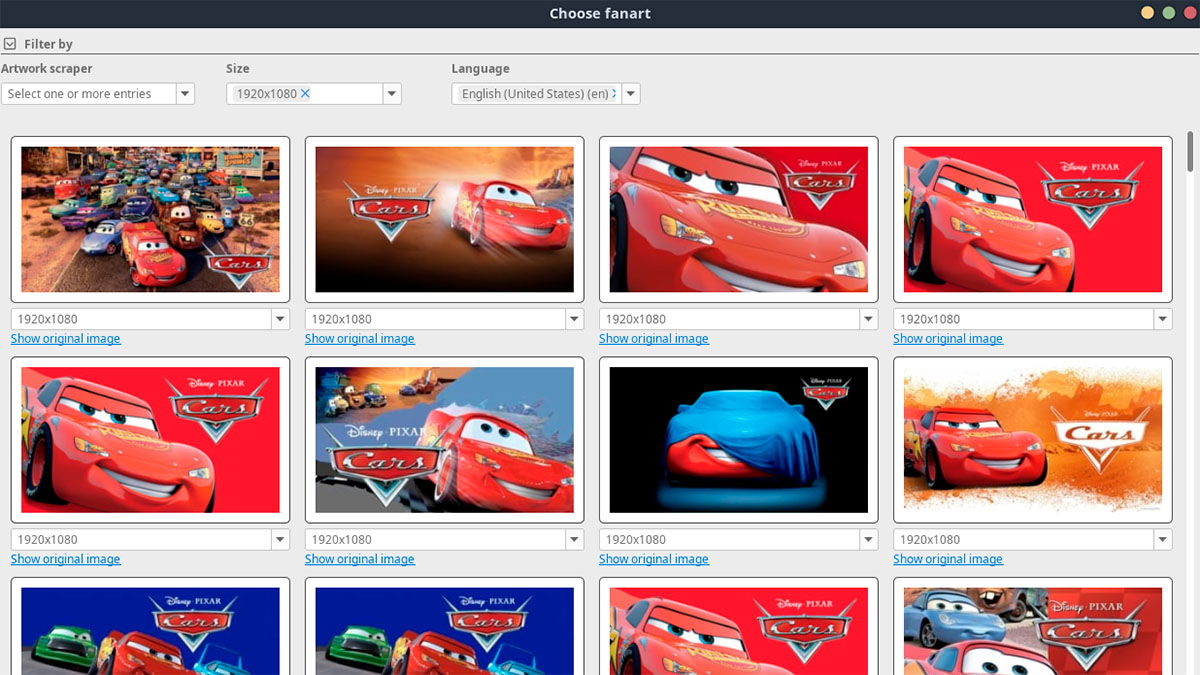
Task: Click the vertical scrollbar handle
Action: 1190,151
